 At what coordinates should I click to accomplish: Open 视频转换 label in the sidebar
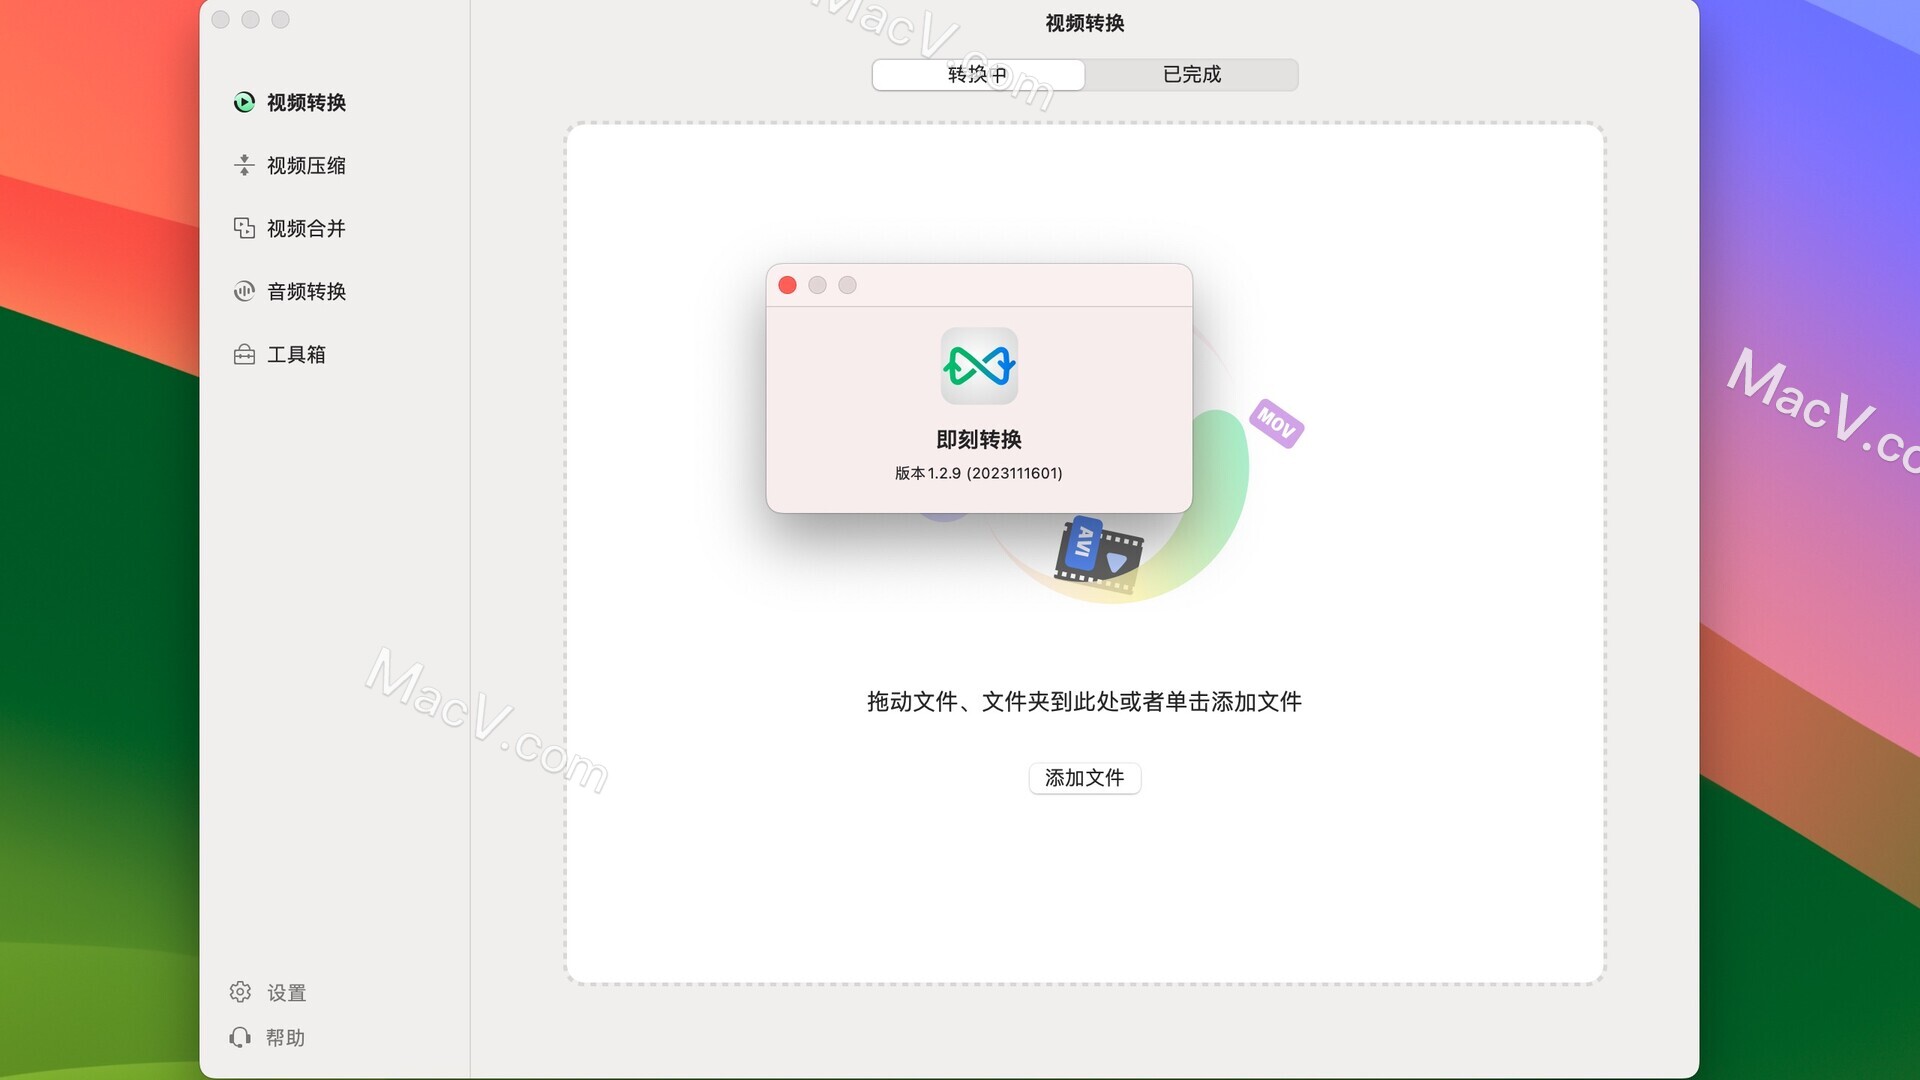tap(306, 102)
